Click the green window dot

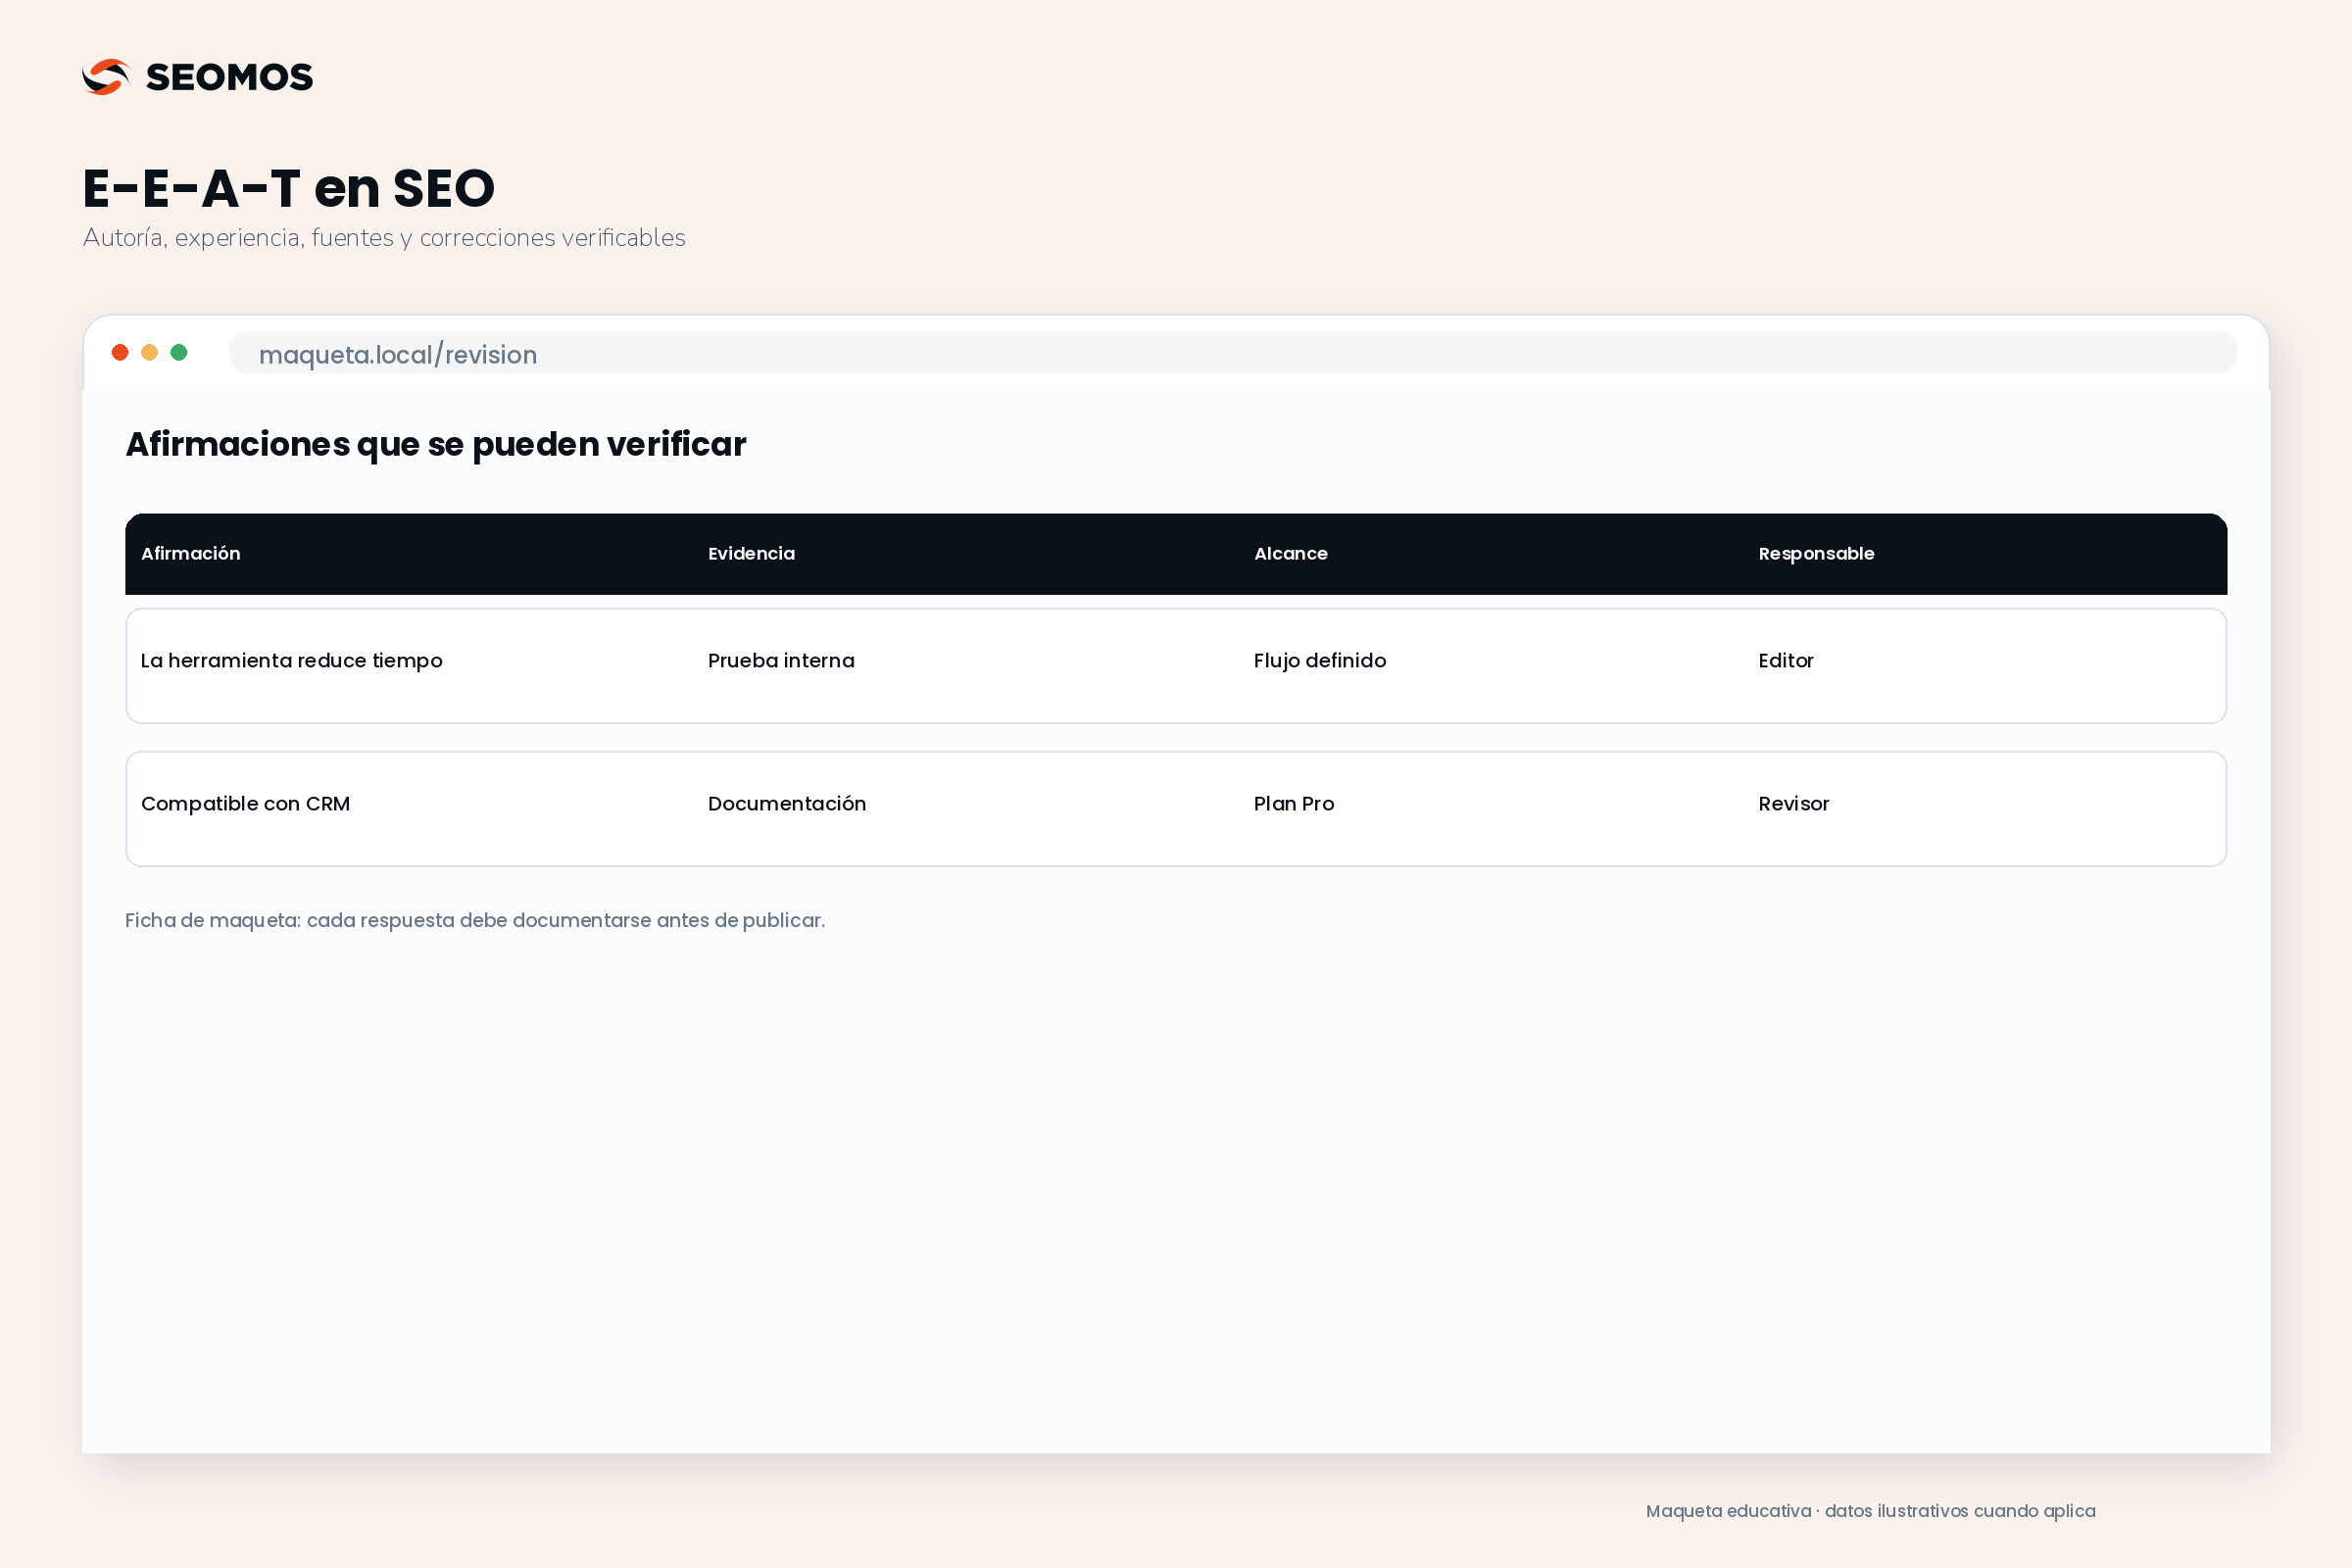179,352
